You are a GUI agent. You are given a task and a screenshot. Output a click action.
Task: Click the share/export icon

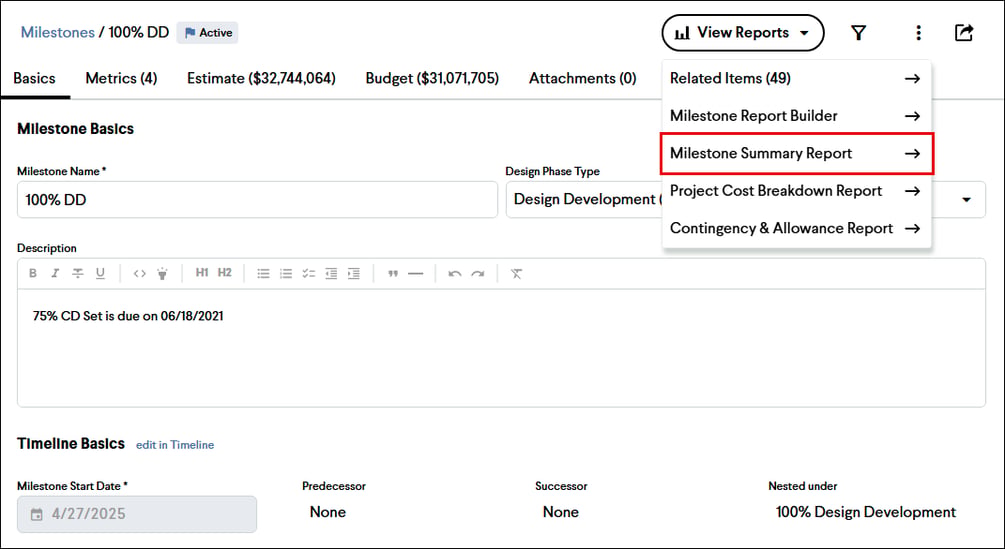coord(964,33)
